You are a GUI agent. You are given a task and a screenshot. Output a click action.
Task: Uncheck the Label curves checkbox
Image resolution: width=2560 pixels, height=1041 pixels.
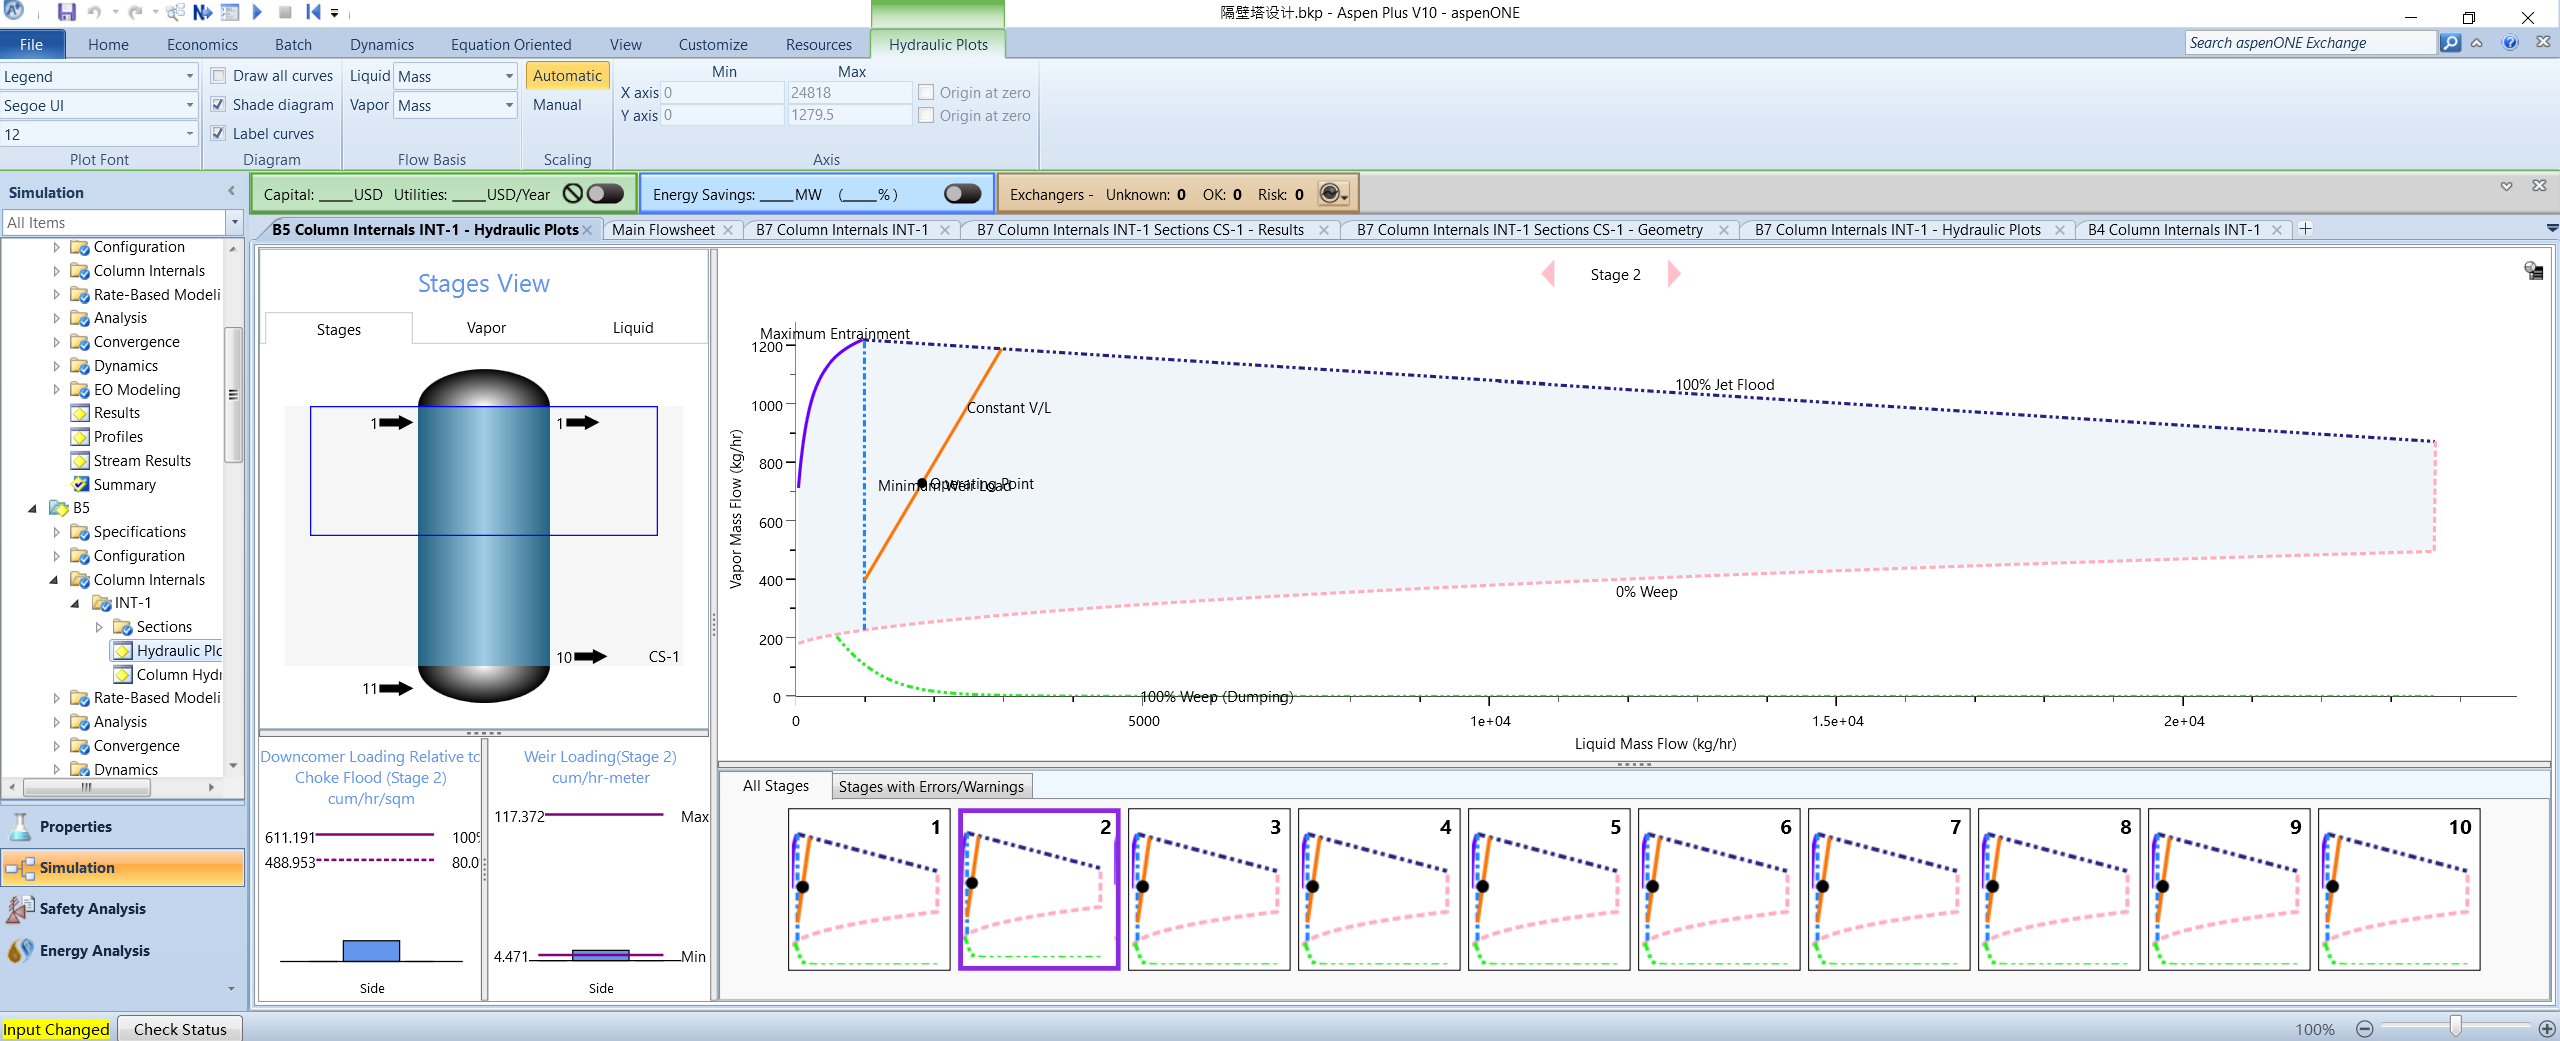[x=218, y=133]
